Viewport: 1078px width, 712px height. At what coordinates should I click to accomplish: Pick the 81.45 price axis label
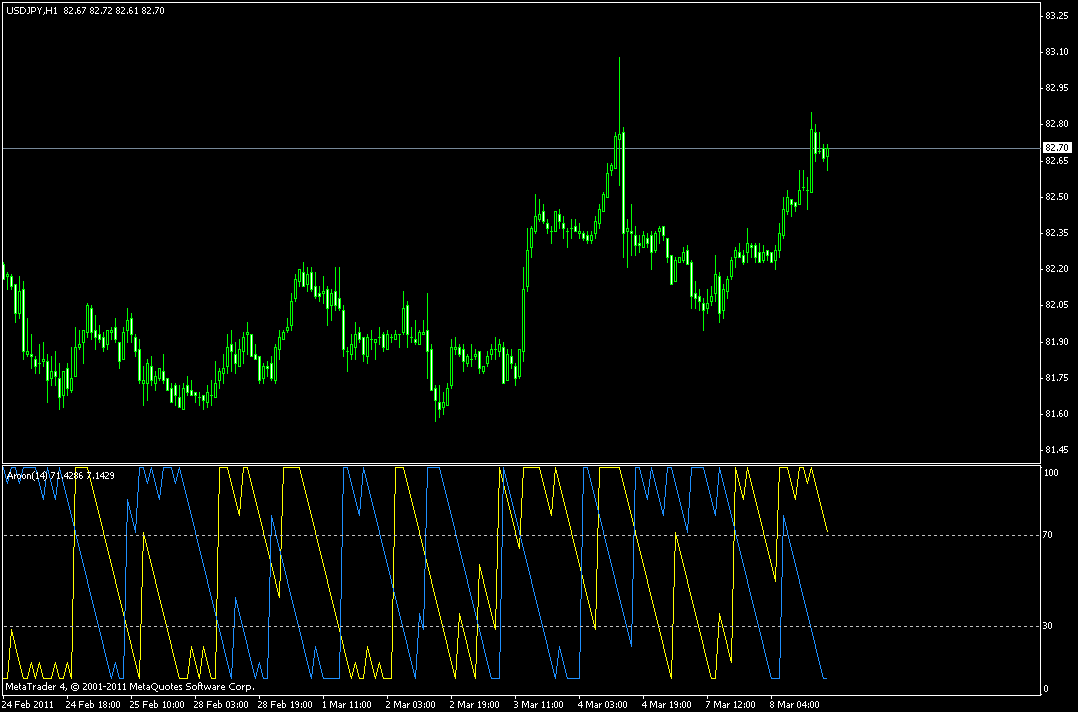(x=1057, y=450)
